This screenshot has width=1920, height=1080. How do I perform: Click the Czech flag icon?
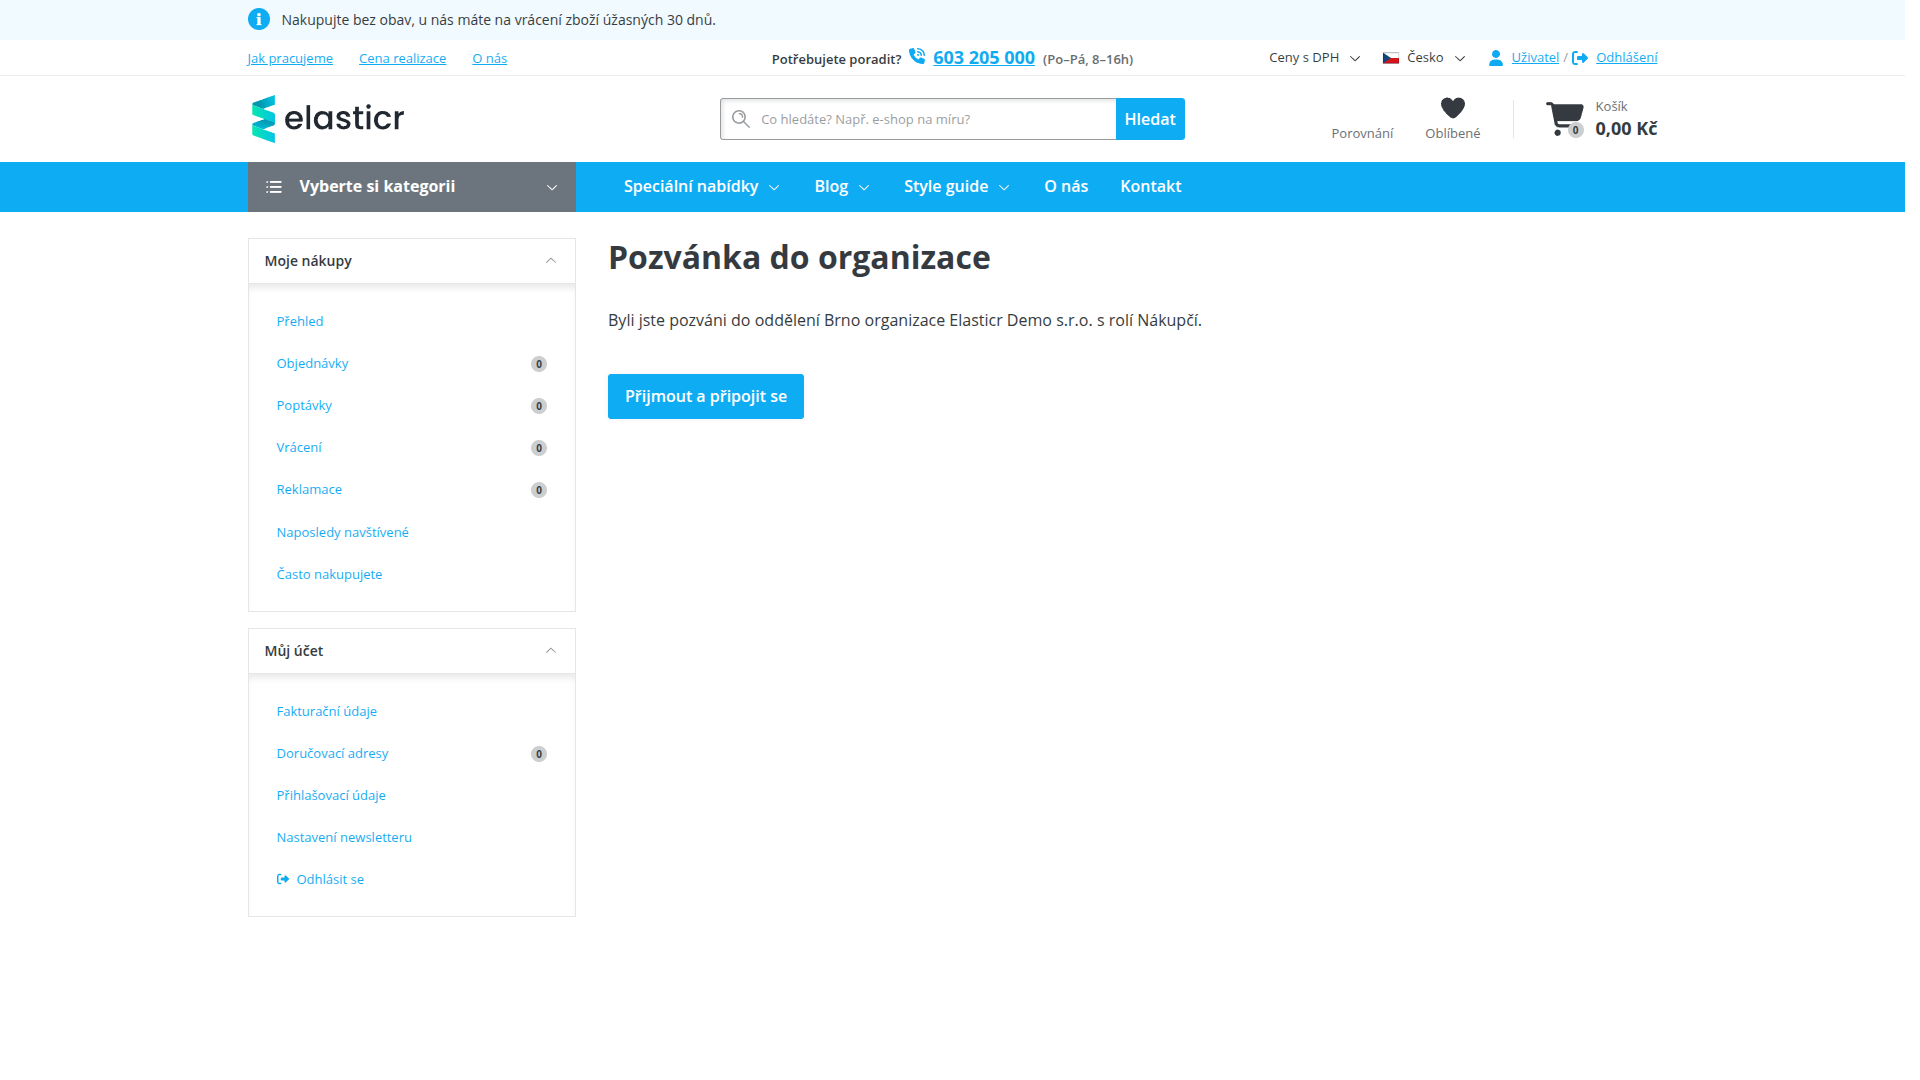[1391, 58]
